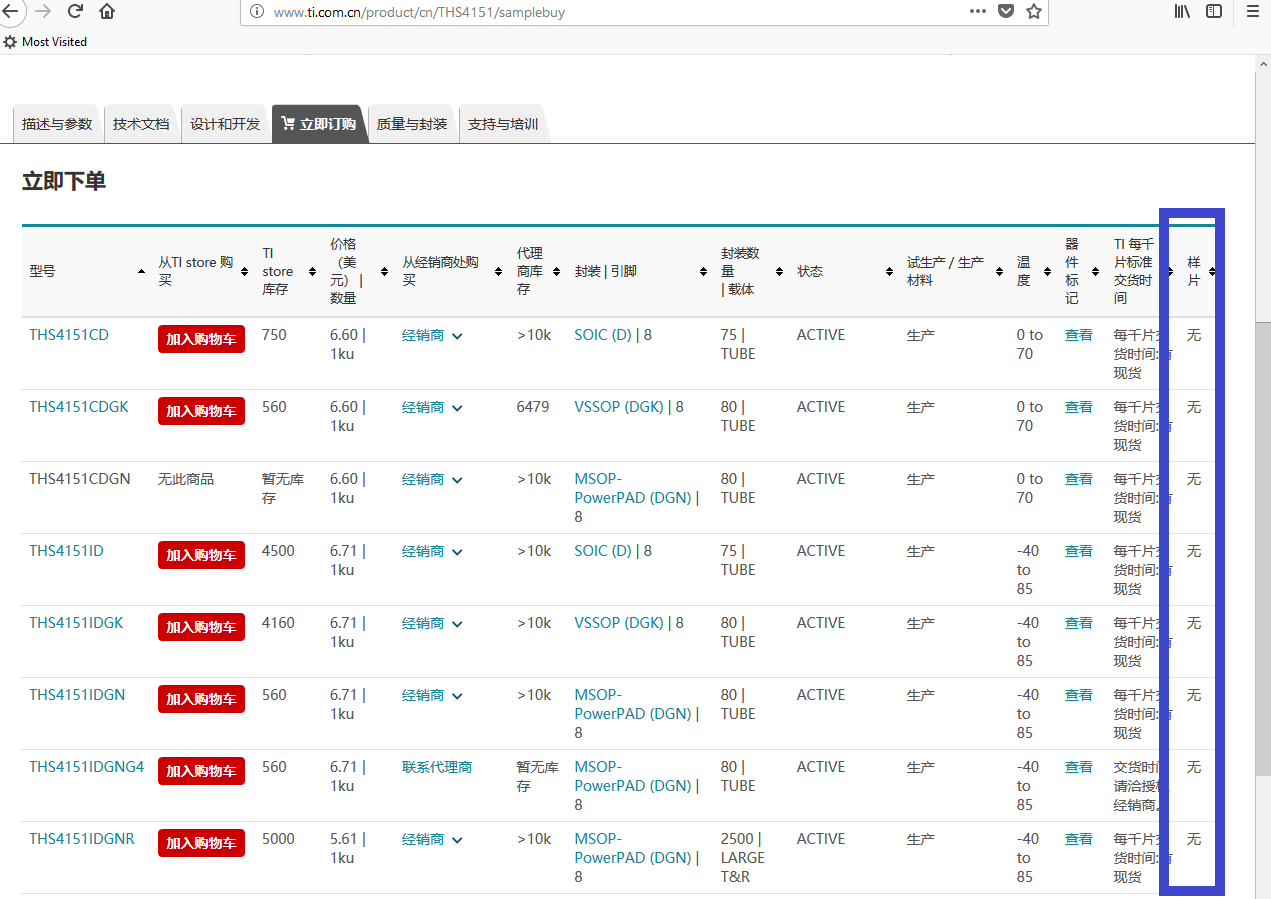Screen dimensions: 1271x899
Task: Add THS4151ID to cart
Action: (201, 555)
